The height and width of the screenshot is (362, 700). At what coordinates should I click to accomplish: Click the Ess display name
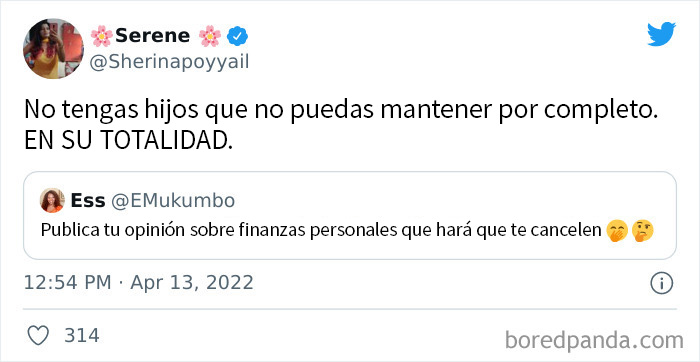(88, 201)
